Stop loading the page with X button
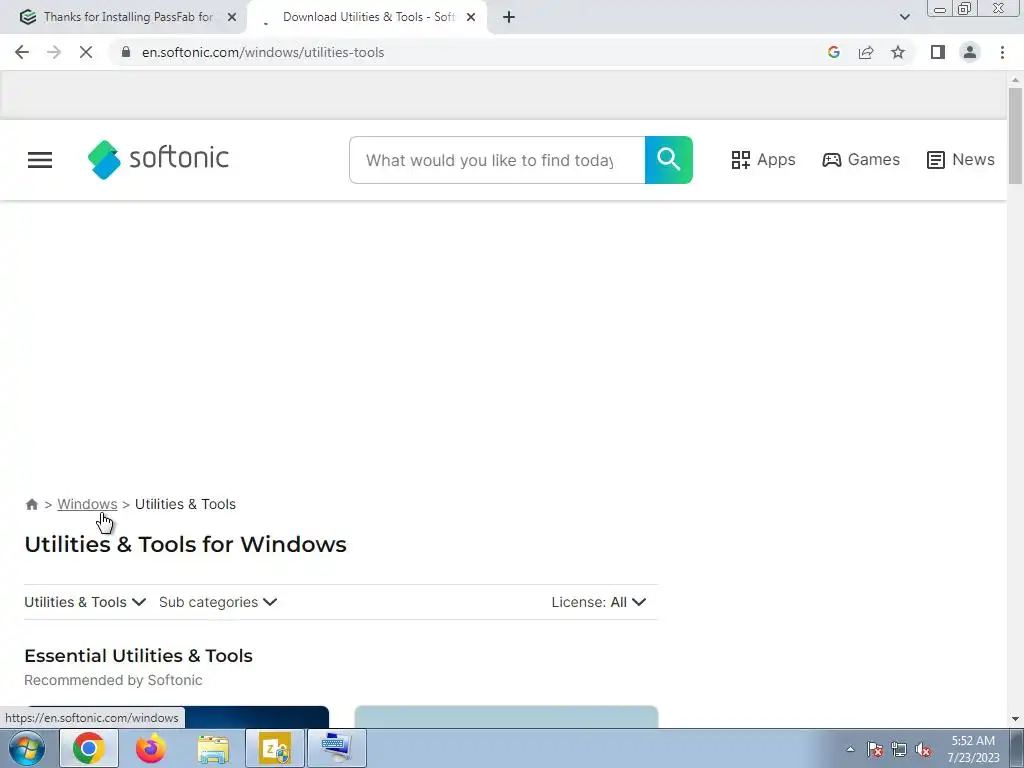 [x=86, y=52]
